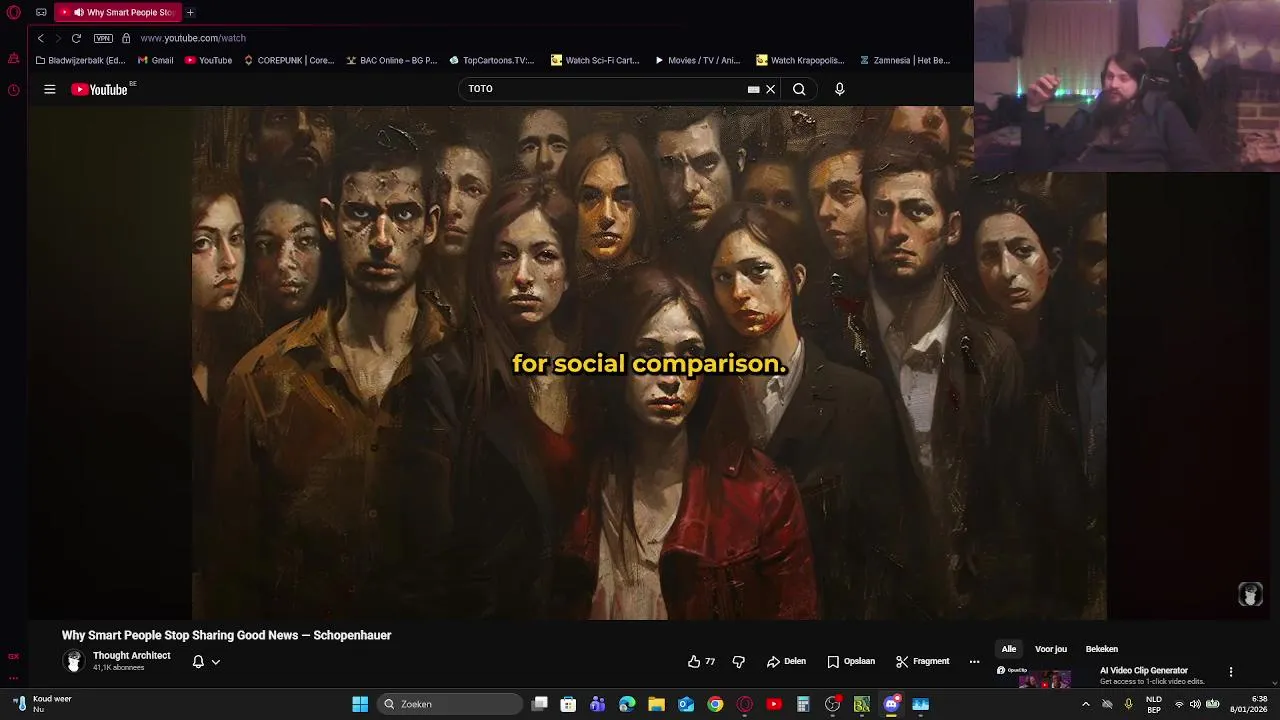Viewport: 1280px width, 720px height.
Task: Open Windows Start menu
Action: (360, 704)
